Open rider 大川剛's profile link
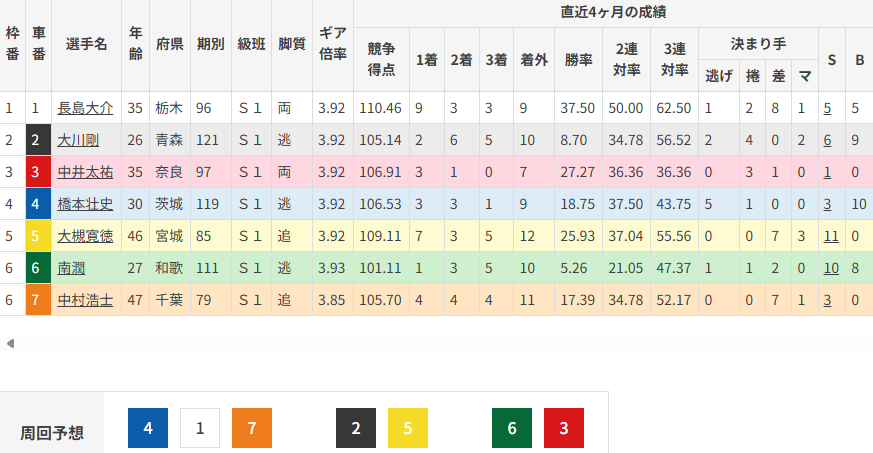This screenshot has height=453, width=873. point(78,140)
